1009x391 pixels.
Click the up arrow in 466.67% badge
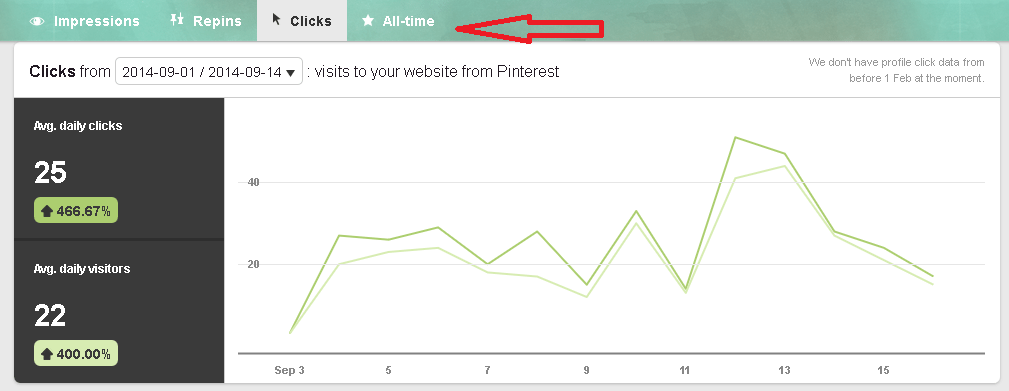46,211
